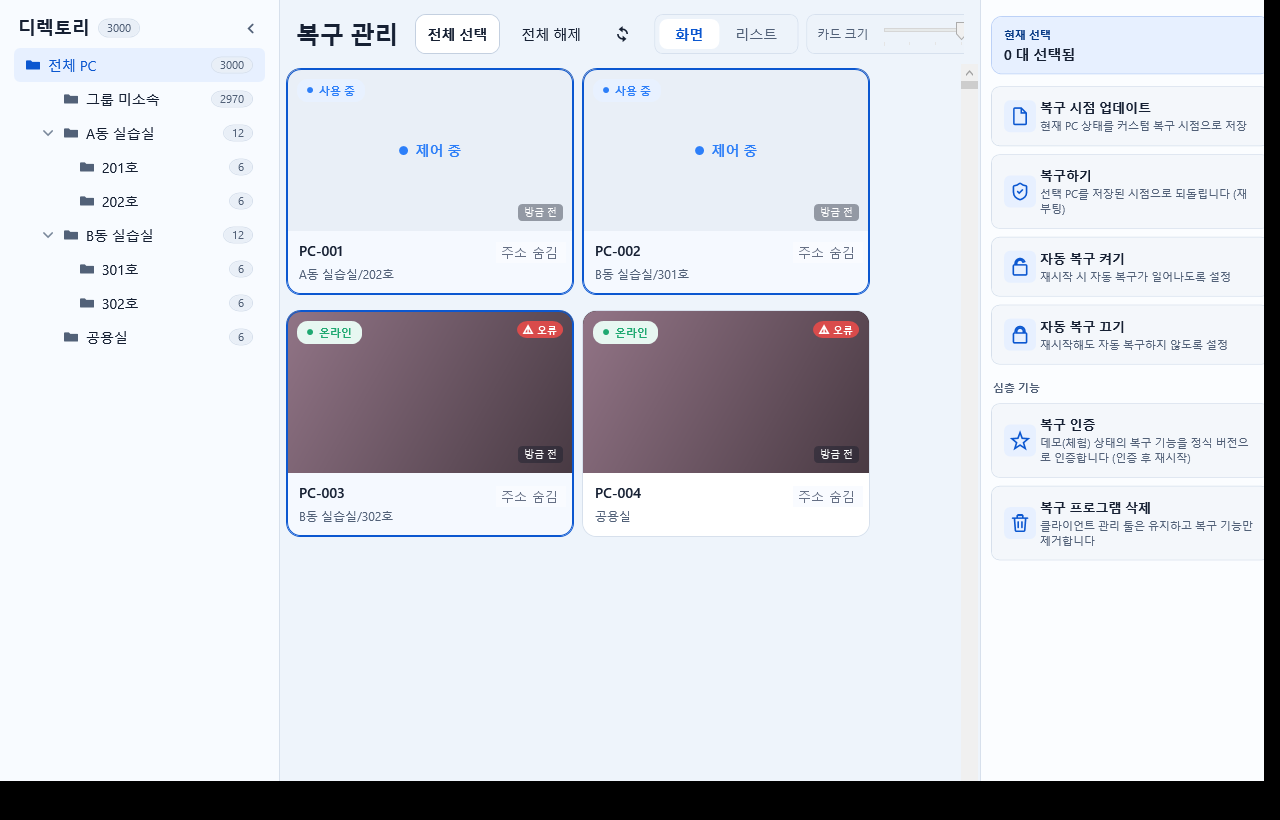This screenshot has width=1280, height=820.
Task: Click the 자동 복구 끄기 lock icon
Action: pos(1020,335)
